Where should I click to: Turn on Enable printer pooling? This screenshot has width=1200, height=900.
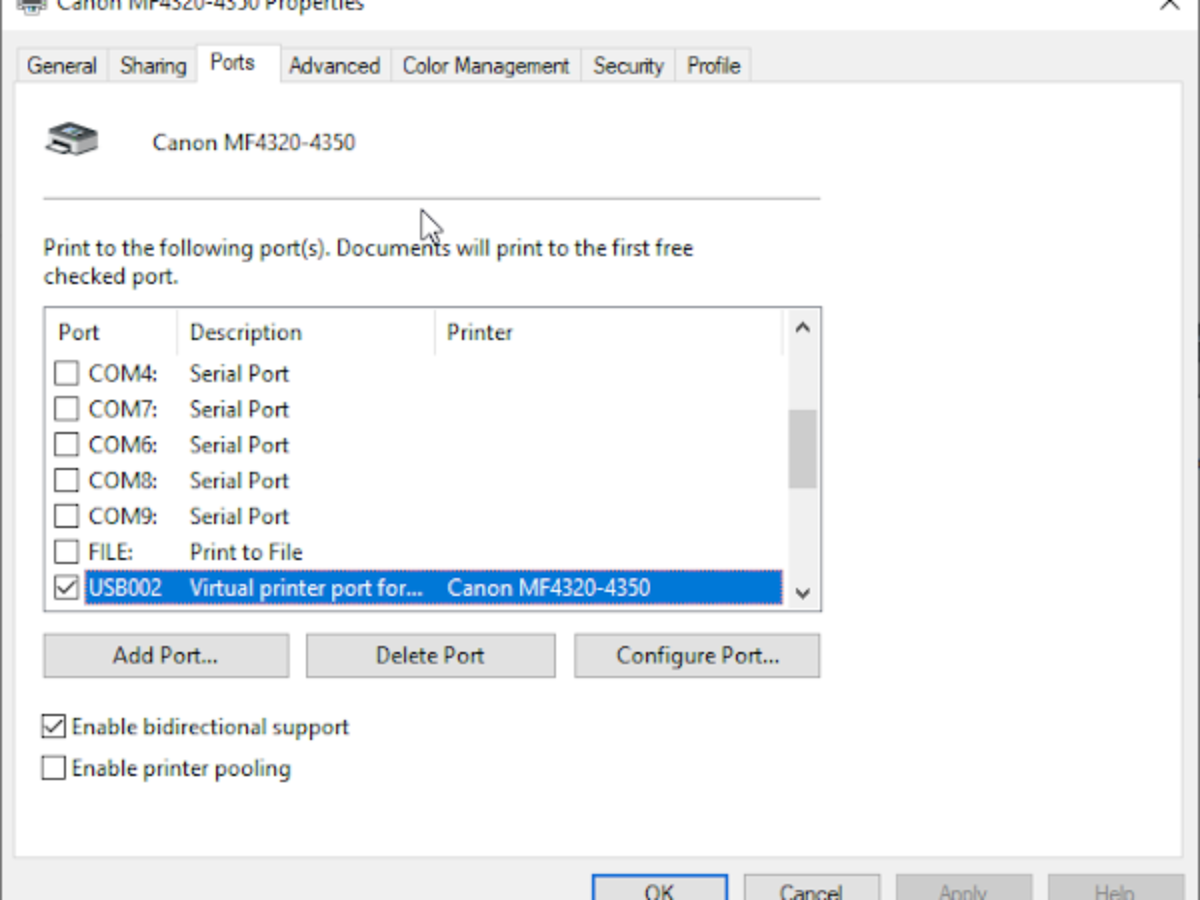click(54, 768)
